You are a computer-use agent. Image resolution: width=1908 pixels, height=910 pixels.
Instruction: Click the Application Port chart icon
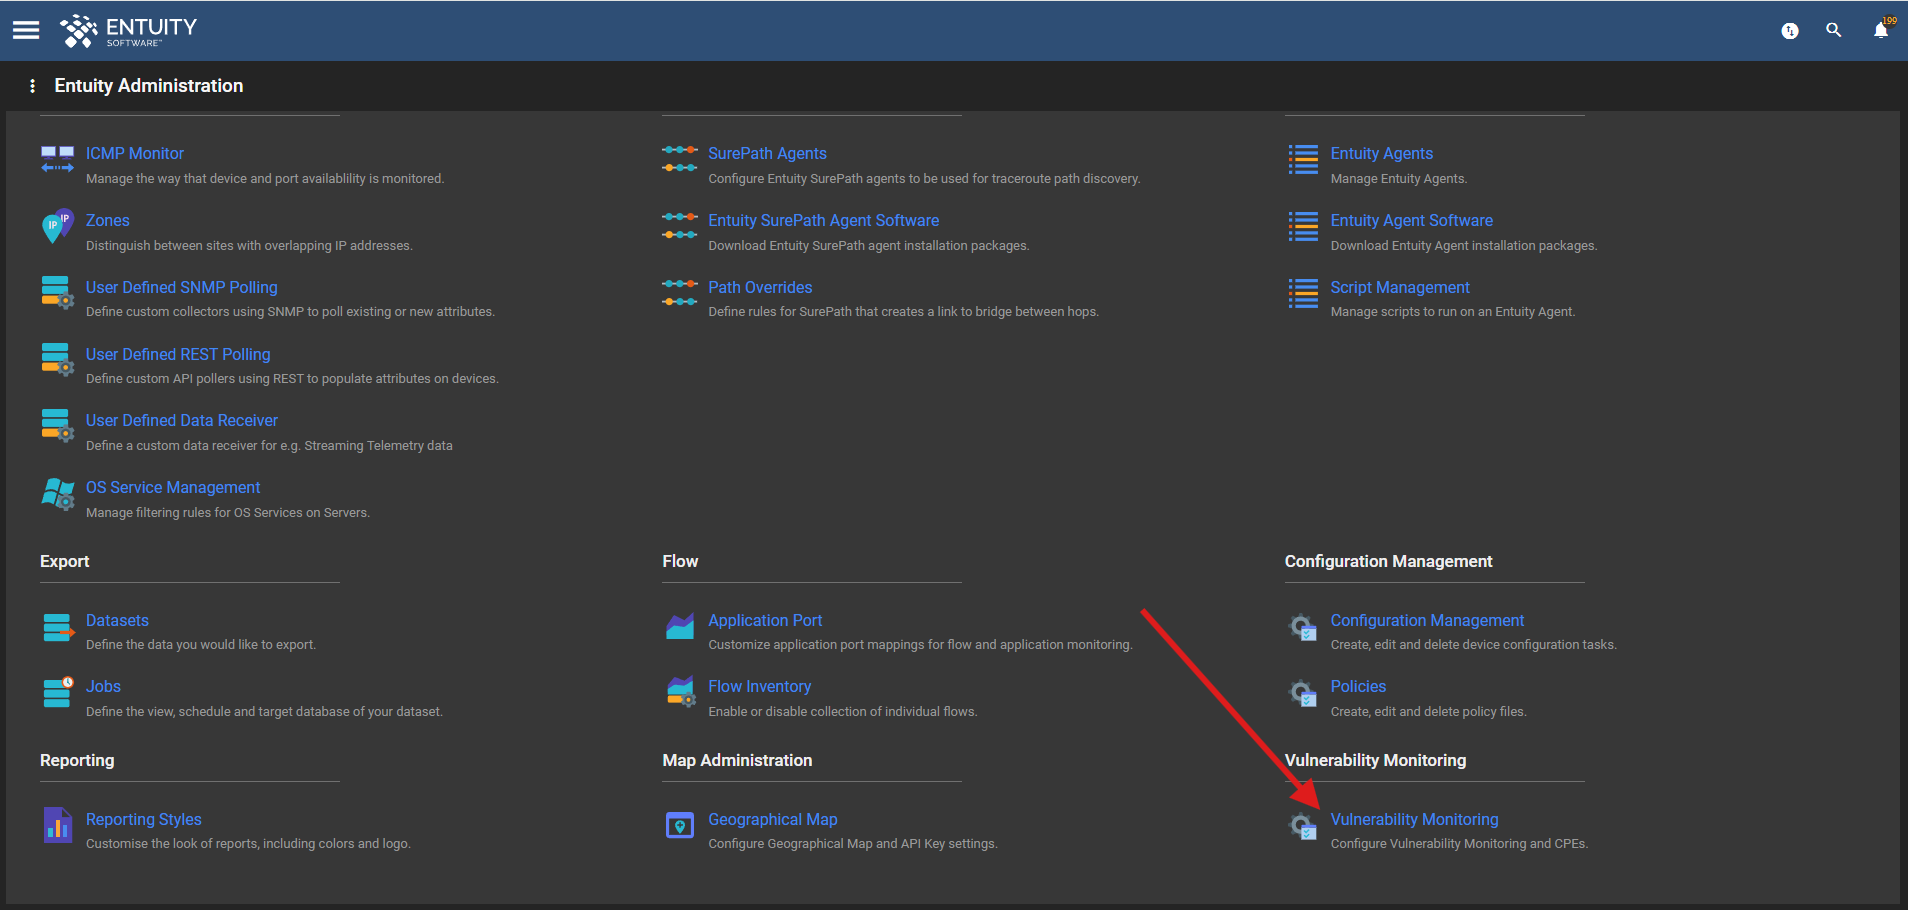pos(680,626)
